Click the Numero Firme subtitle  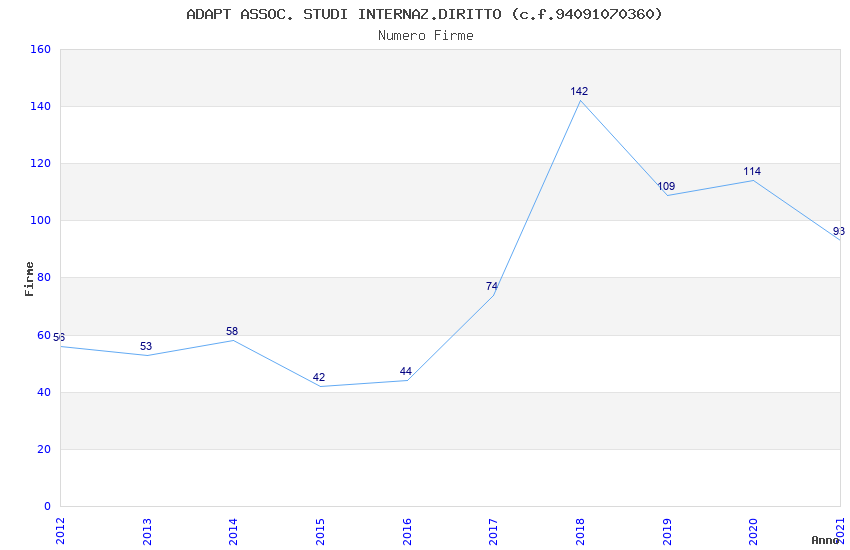click(x=426, y=35)
